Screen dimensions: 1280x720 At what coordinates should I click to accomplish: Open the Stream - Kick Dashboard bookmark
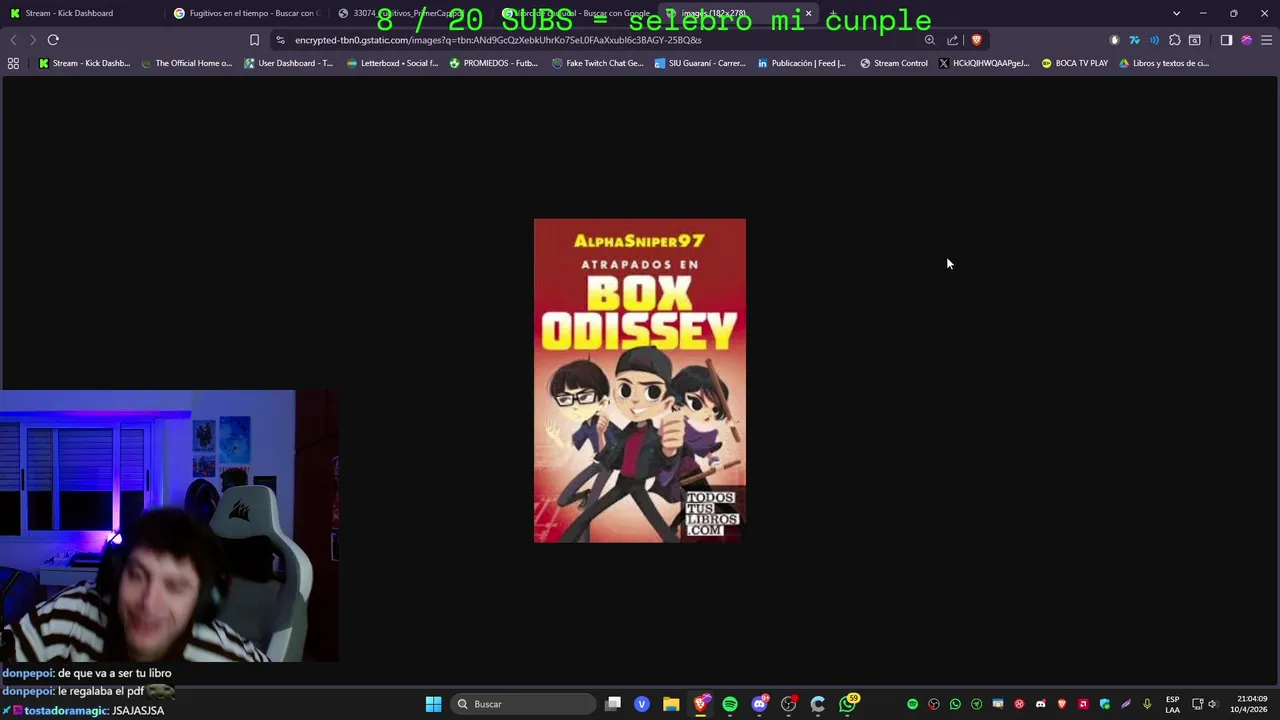click(x=84, y=63)
